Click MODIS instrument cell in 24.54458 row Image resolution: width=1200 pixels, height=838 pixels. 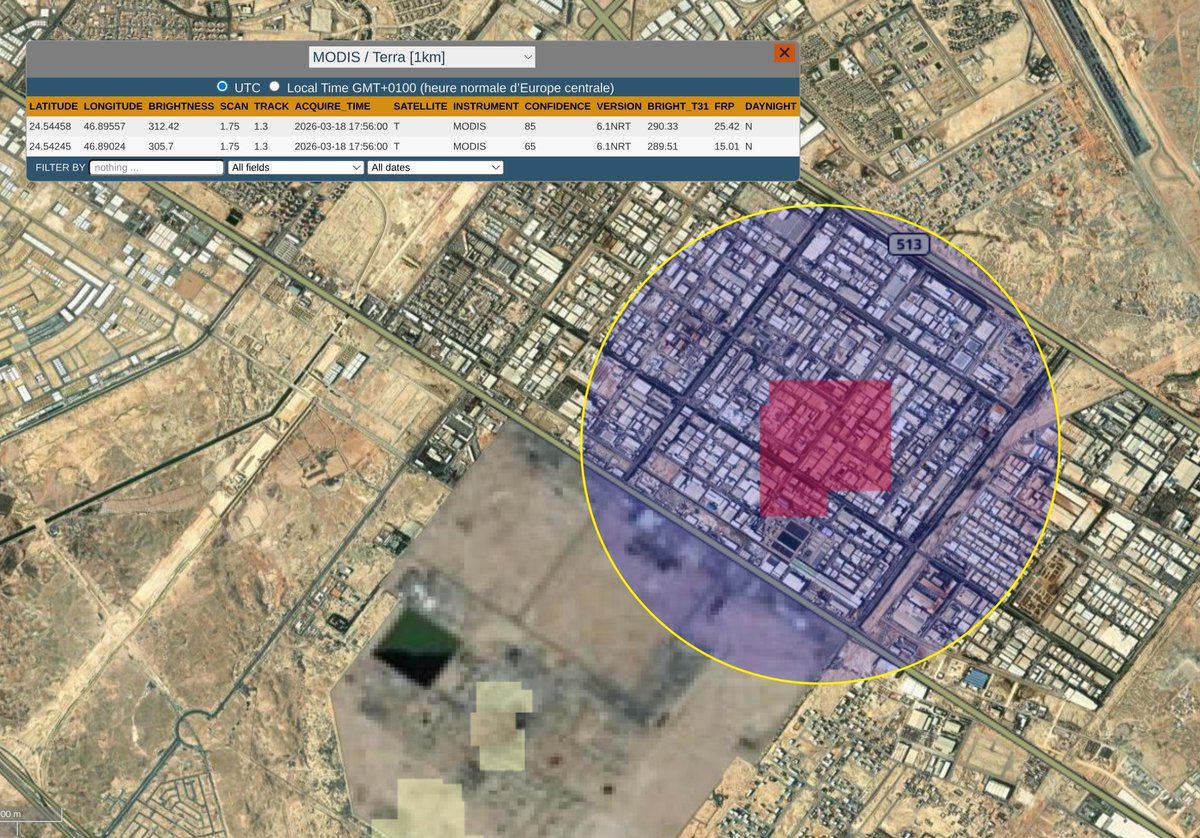(x=469, y=126)
